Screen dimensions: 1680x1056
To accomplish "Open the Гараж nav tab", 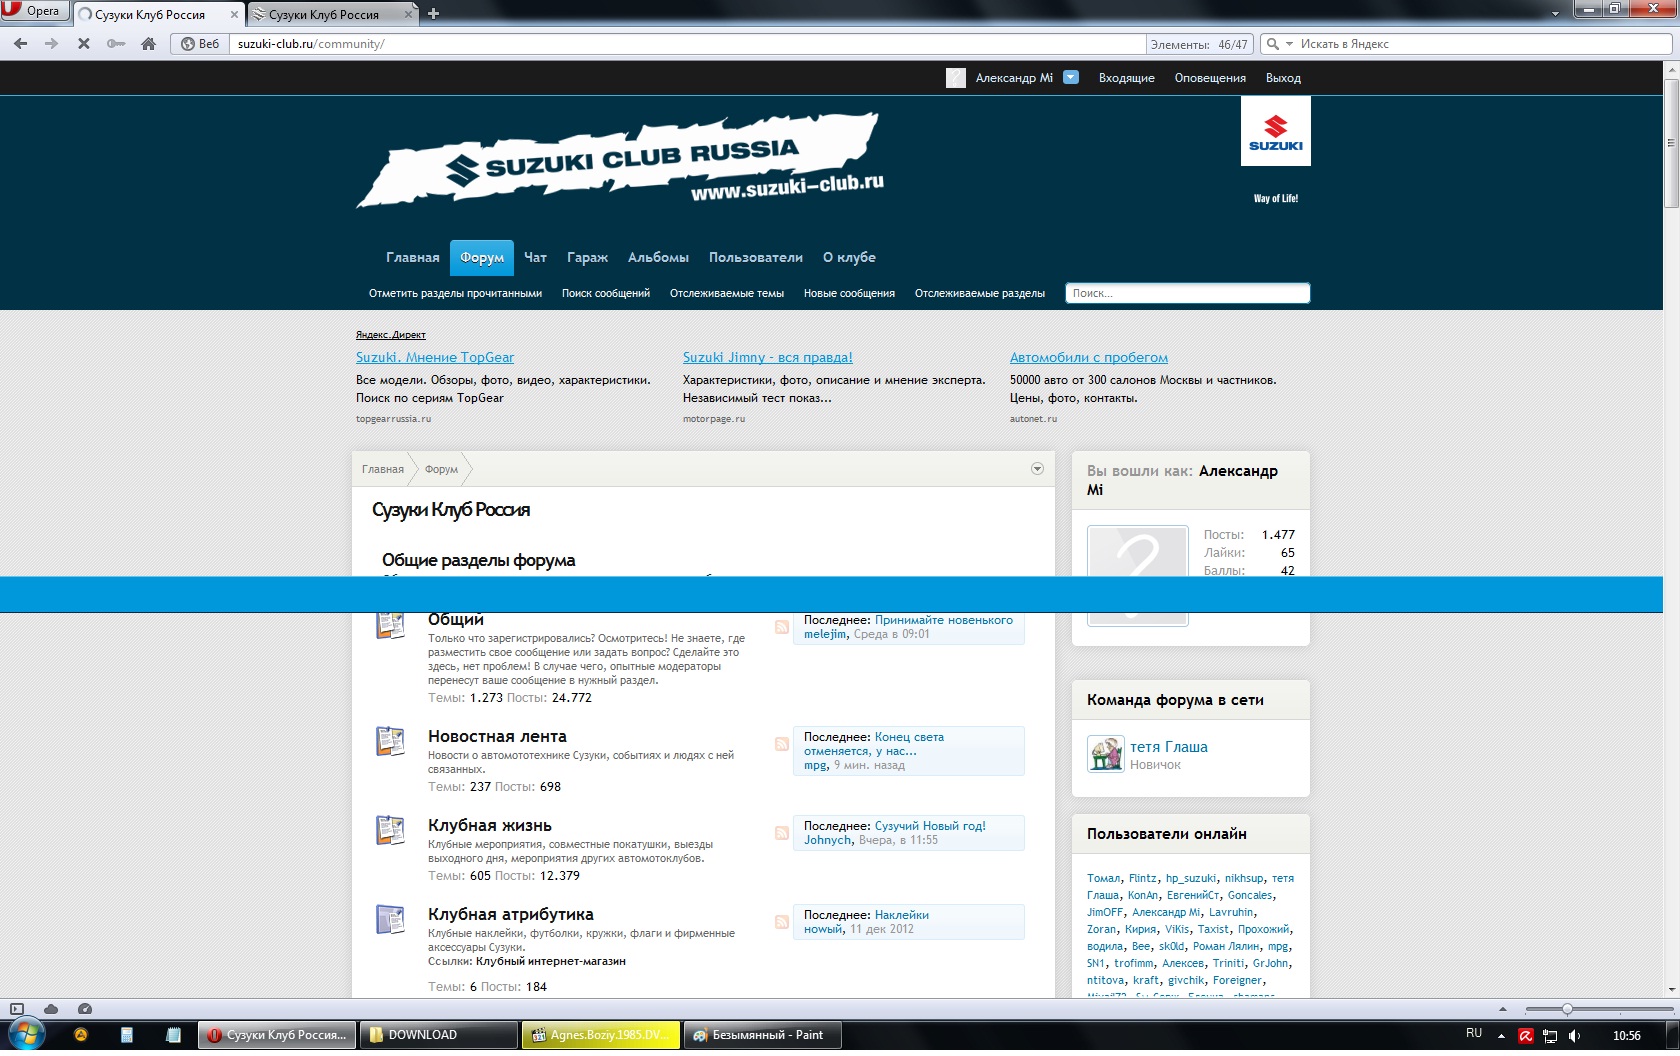I will (x=587, y=258).
